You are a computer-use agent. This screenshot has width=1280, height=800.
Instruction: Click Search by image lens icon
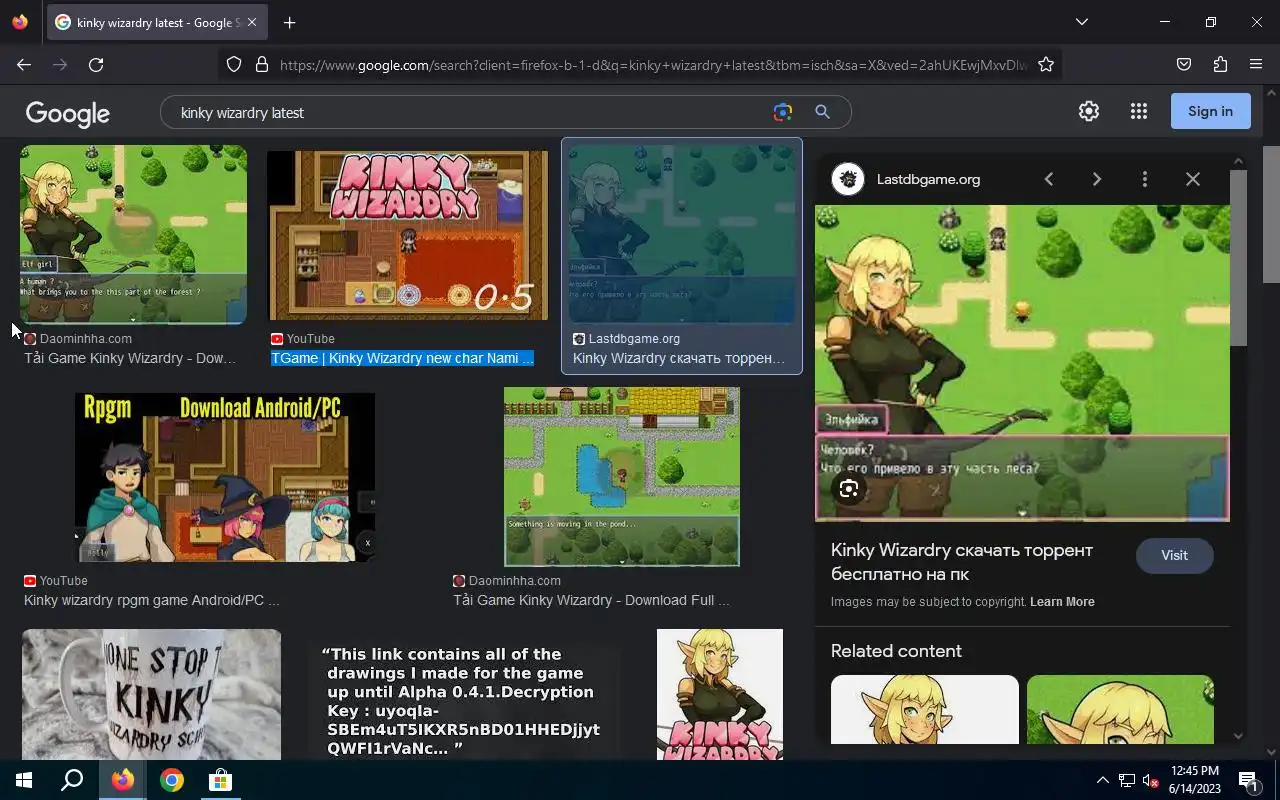(x=783, y=112)
